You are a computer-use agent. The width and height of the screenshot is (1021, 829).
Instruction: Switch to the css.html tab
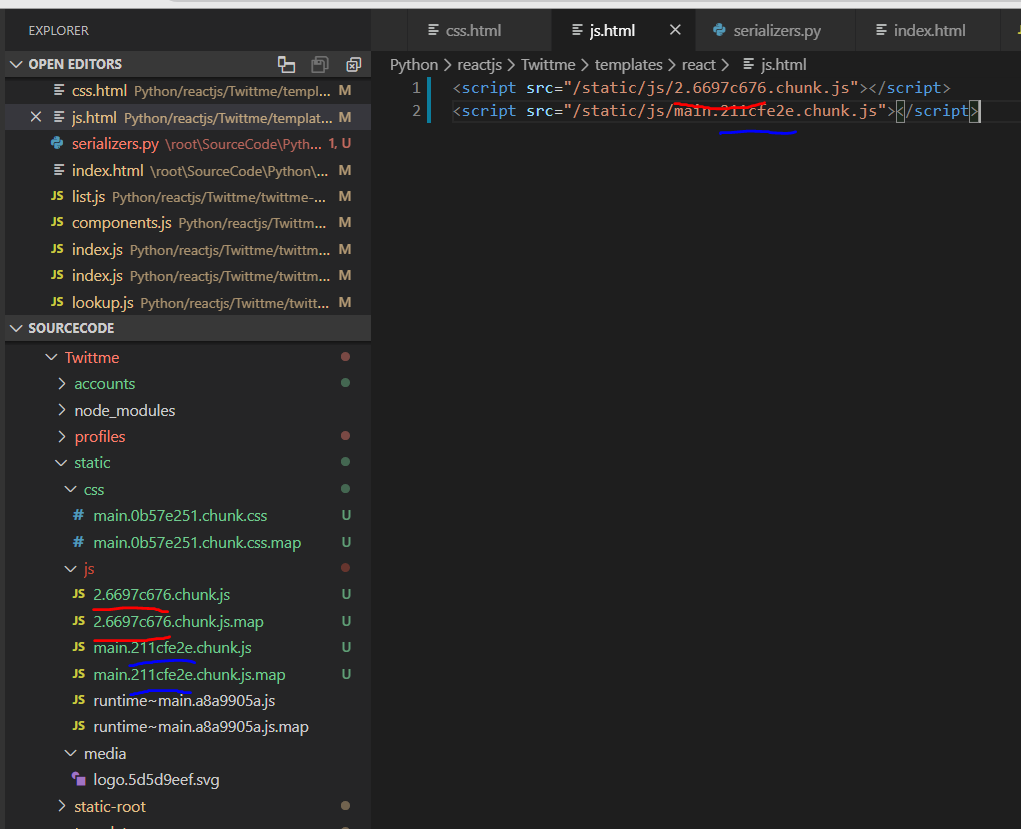pyautogui.click(x=473, y=30)
